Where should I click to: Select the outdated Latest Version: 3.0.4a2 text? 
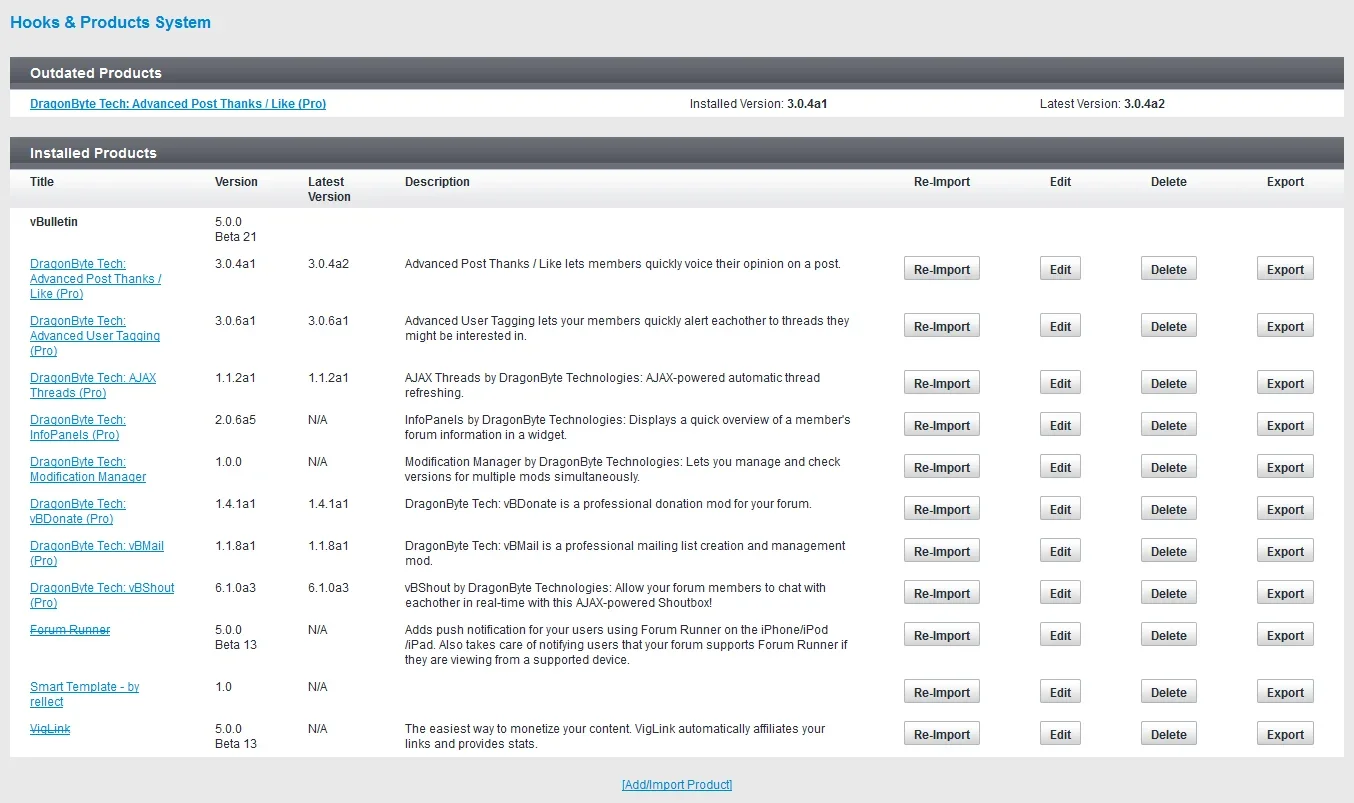[1102, 103]
